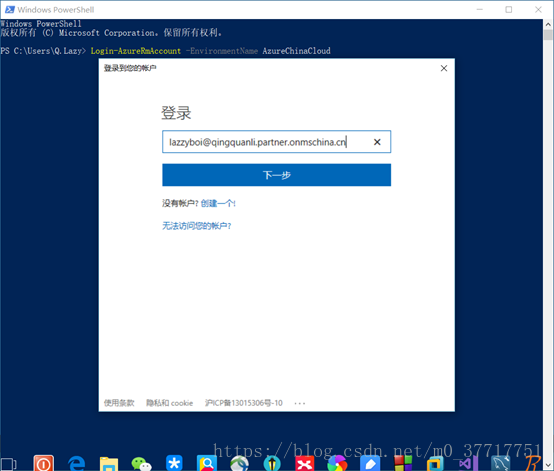Open the 无法访问您的帐户 link
Viewport: 554px width, 471px height.
point(196,226)
